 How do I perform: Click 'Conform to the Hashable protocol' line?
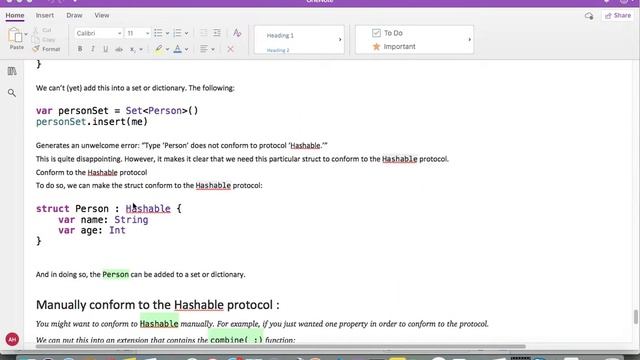click(91, 172)
